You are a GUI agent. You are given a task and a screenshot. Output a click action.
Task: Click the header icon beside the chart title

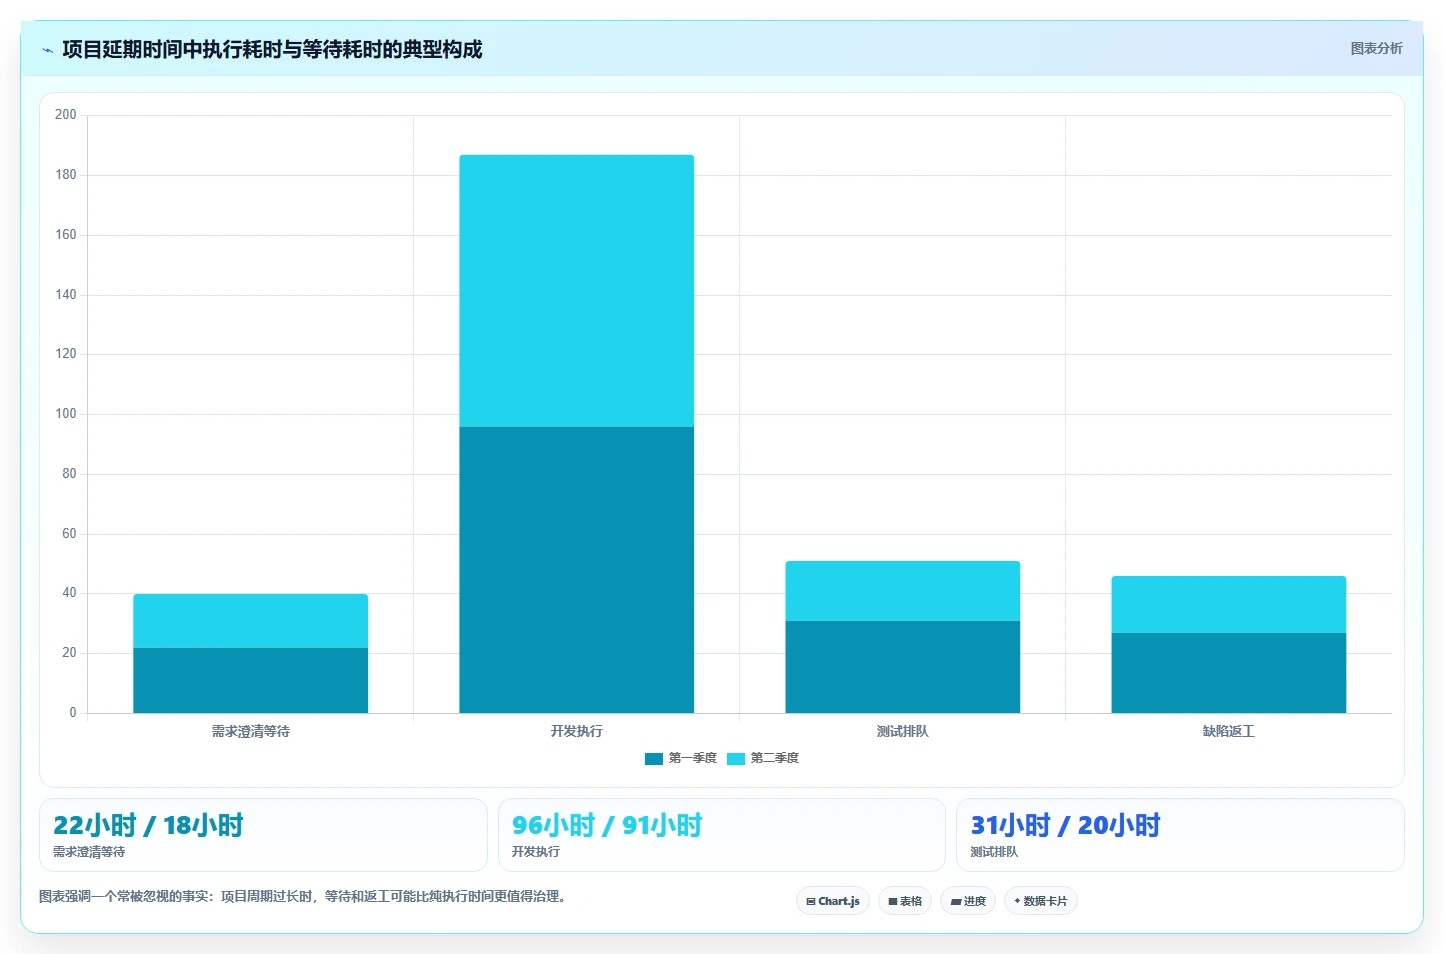[47, 50]
